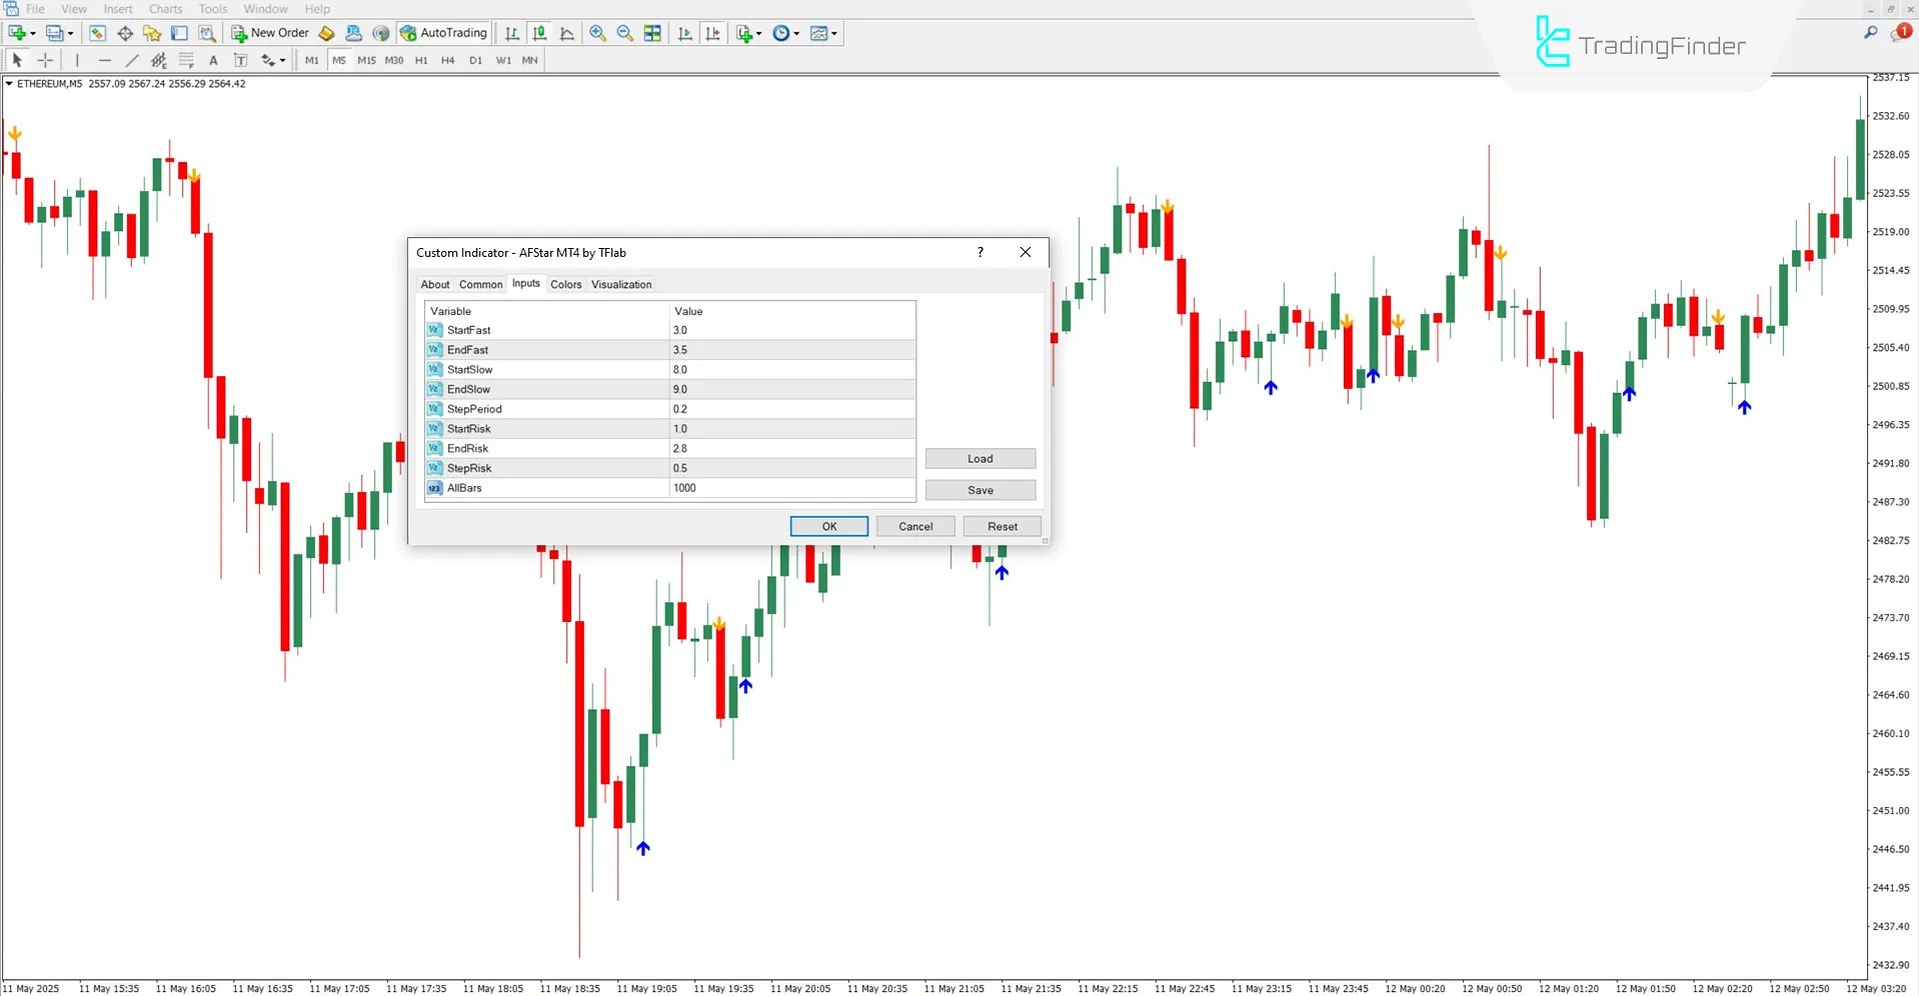Open the Charts menu
The image size is (1919, 996).
point(165,9)
